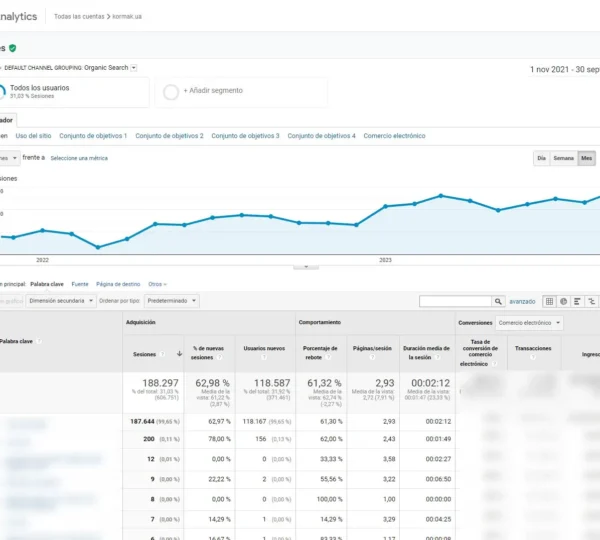Click the Fuente primary dimension link
The height and width of the screenshot is (540, 600).
click(x=80, y=284)
